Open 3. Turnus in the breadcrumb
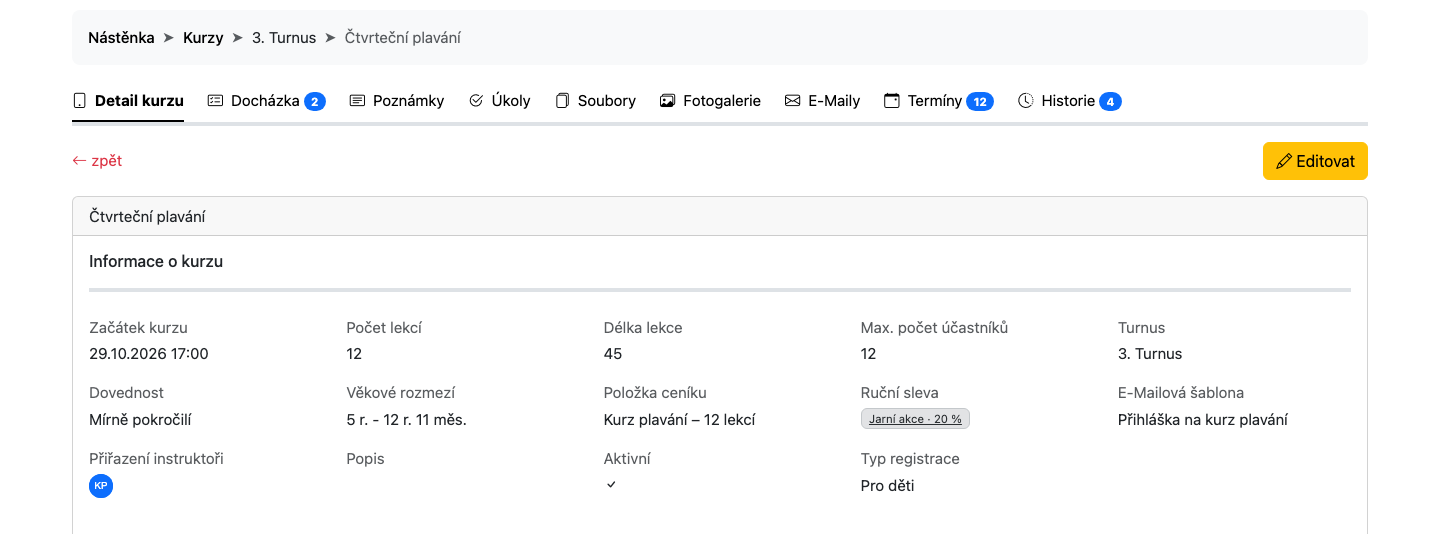This screenshot has height=534, width=1440. point(284,38)
